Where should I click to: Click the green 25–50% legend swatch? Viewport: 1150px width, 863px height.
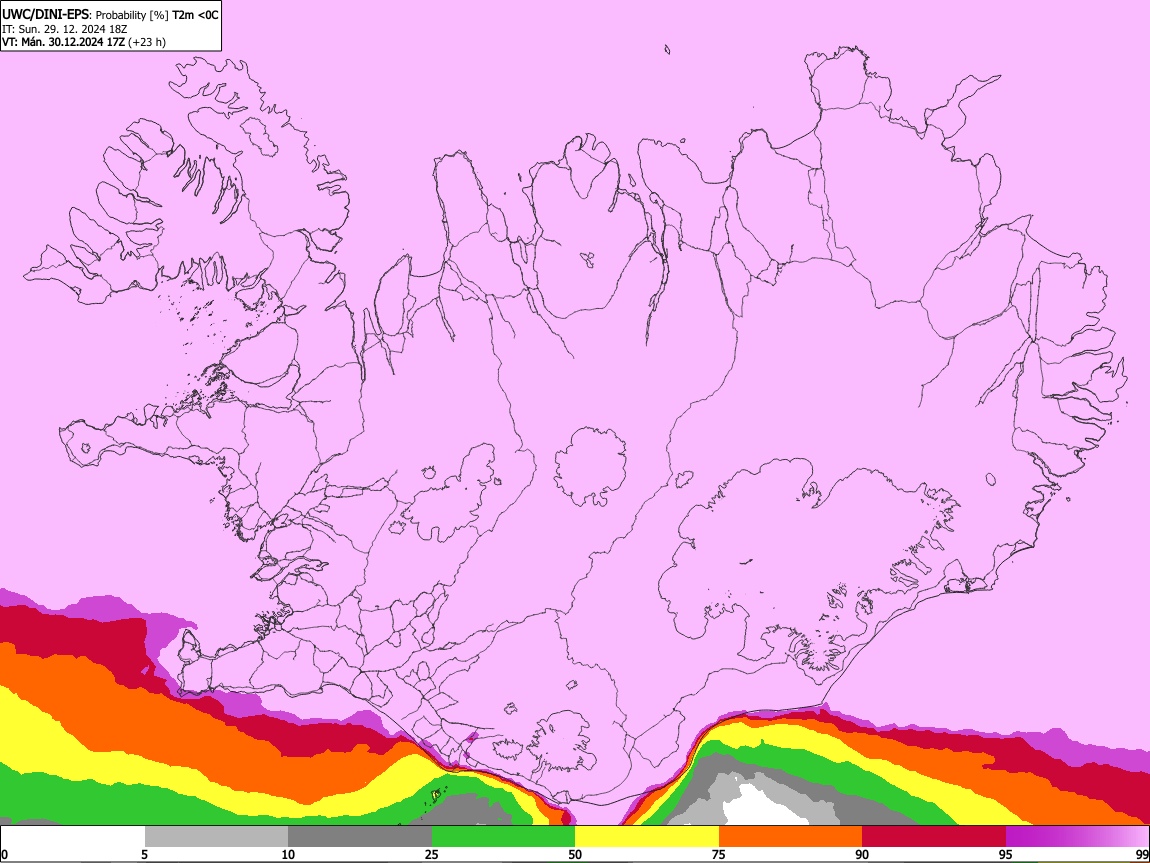[503, 837]
